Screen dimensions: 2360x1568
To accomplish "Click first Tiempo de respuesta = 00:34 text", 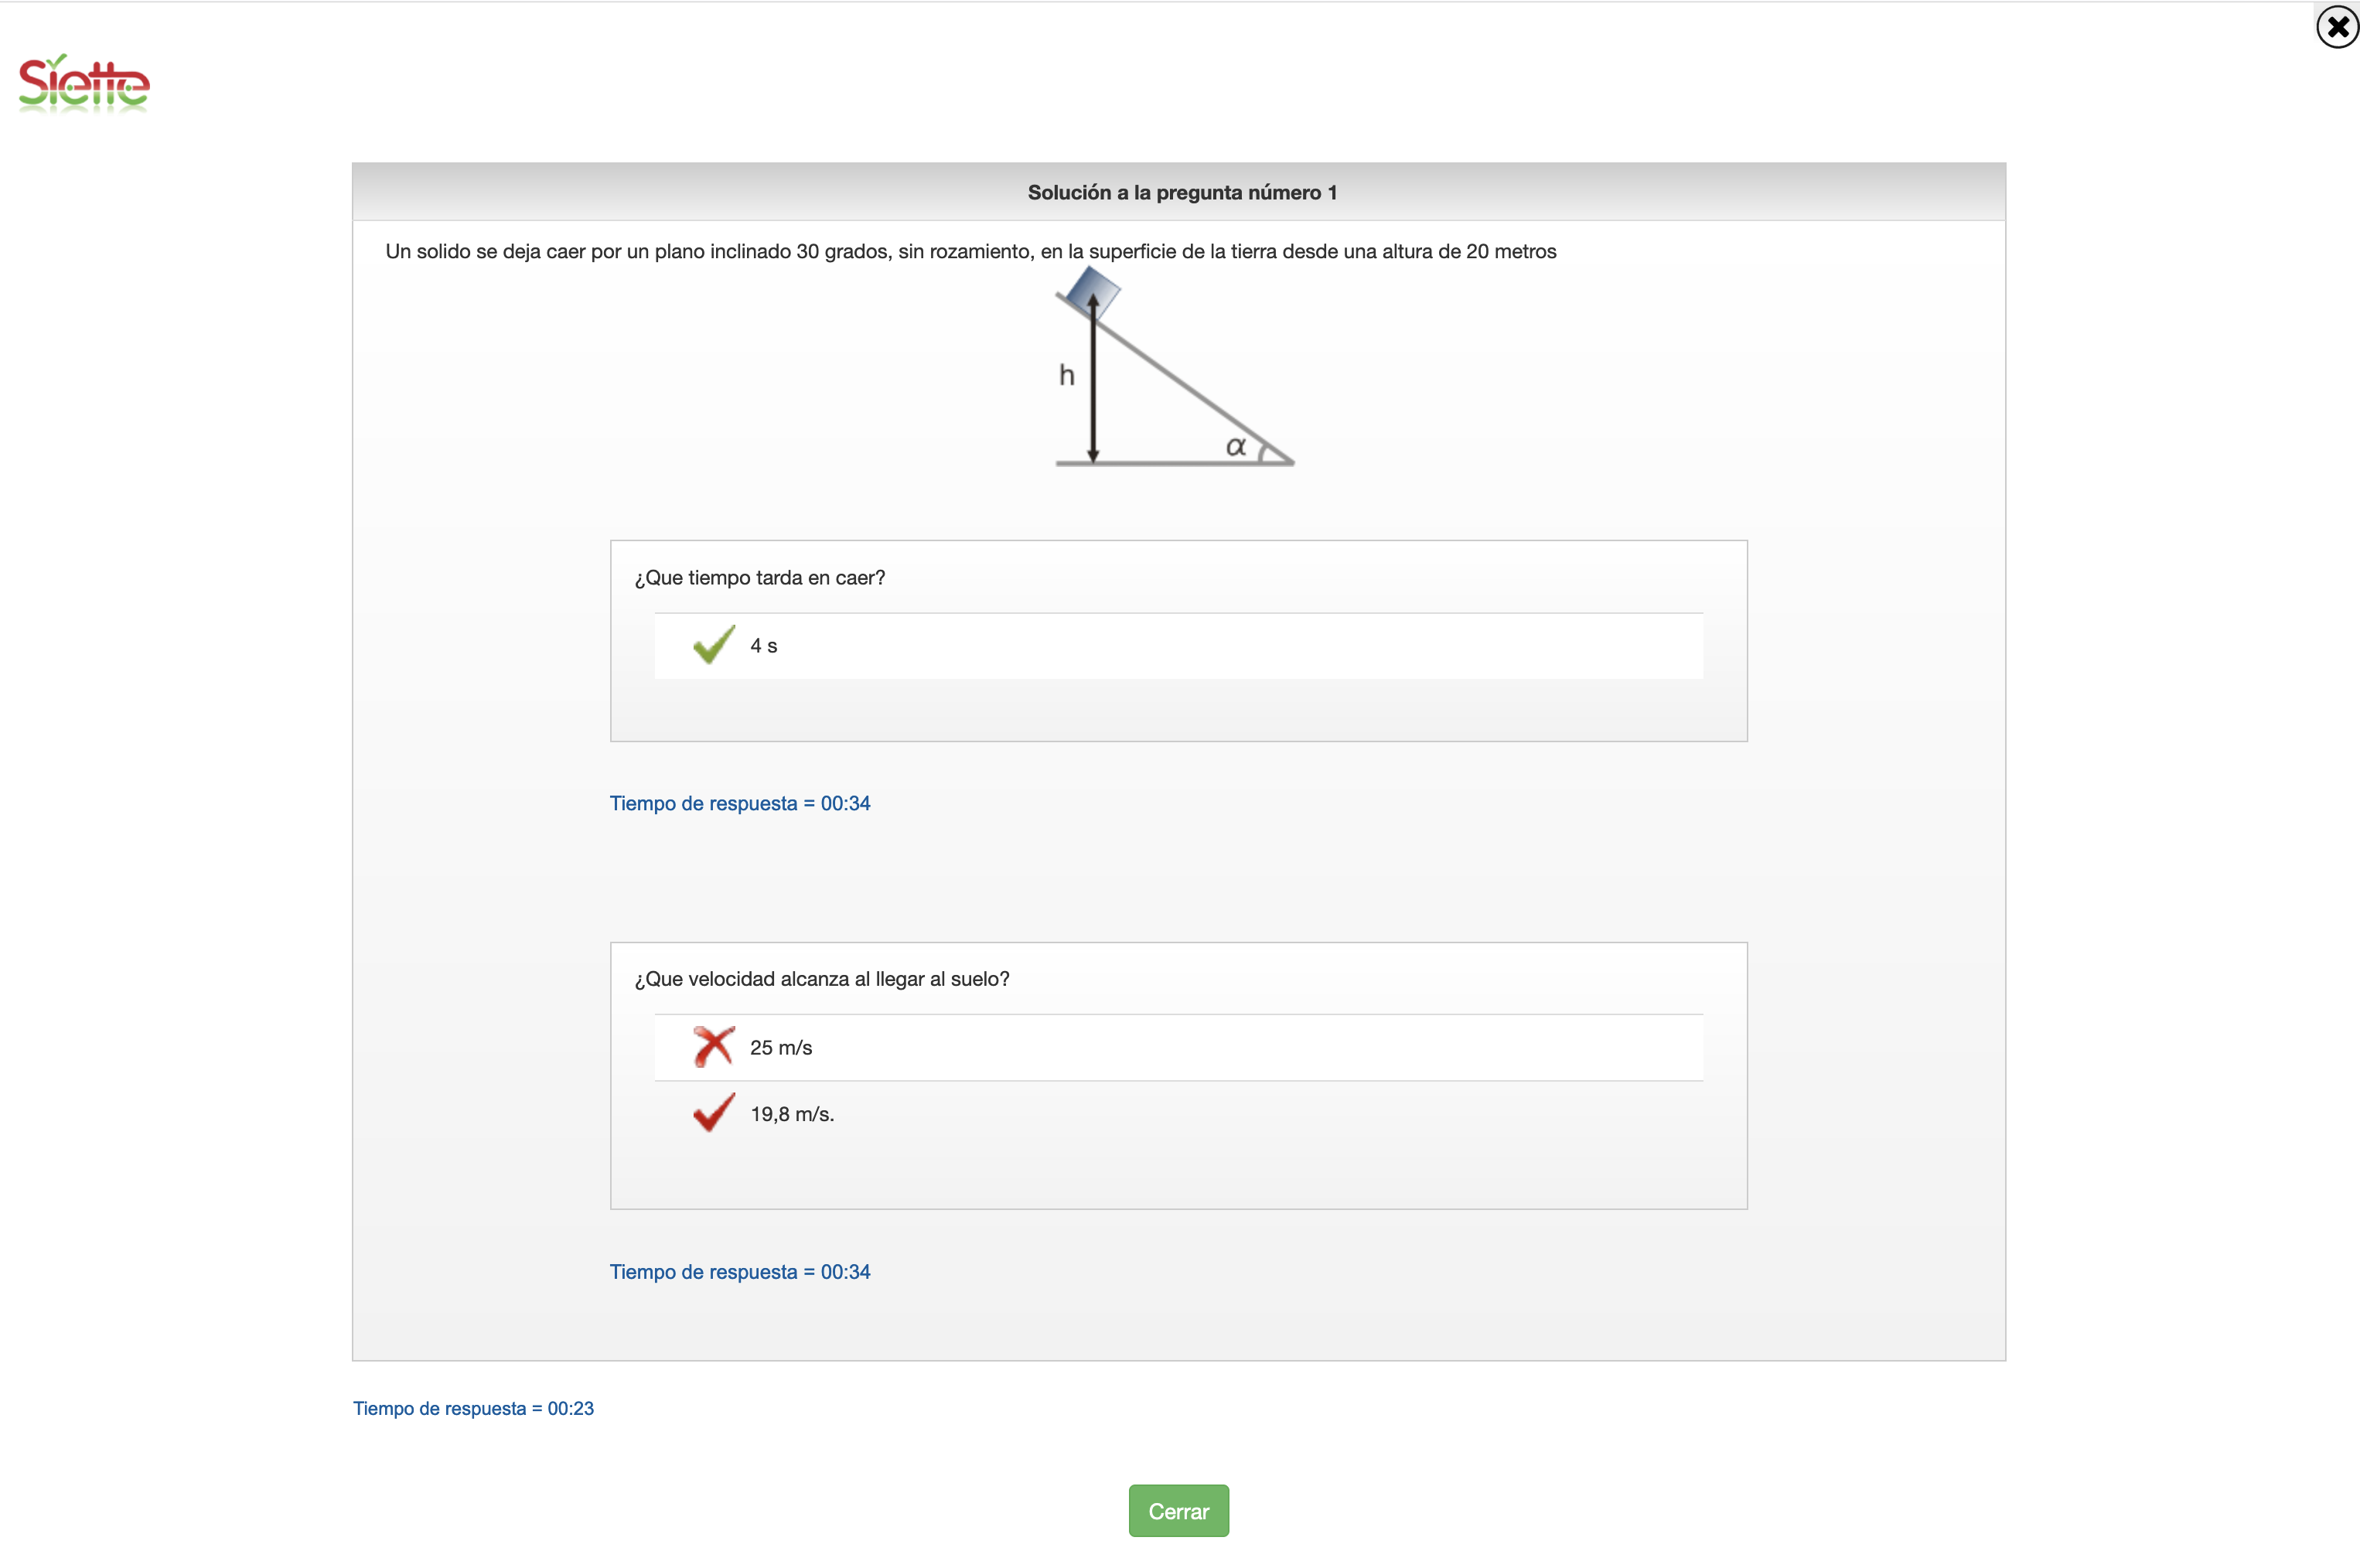I will (740, 804).
